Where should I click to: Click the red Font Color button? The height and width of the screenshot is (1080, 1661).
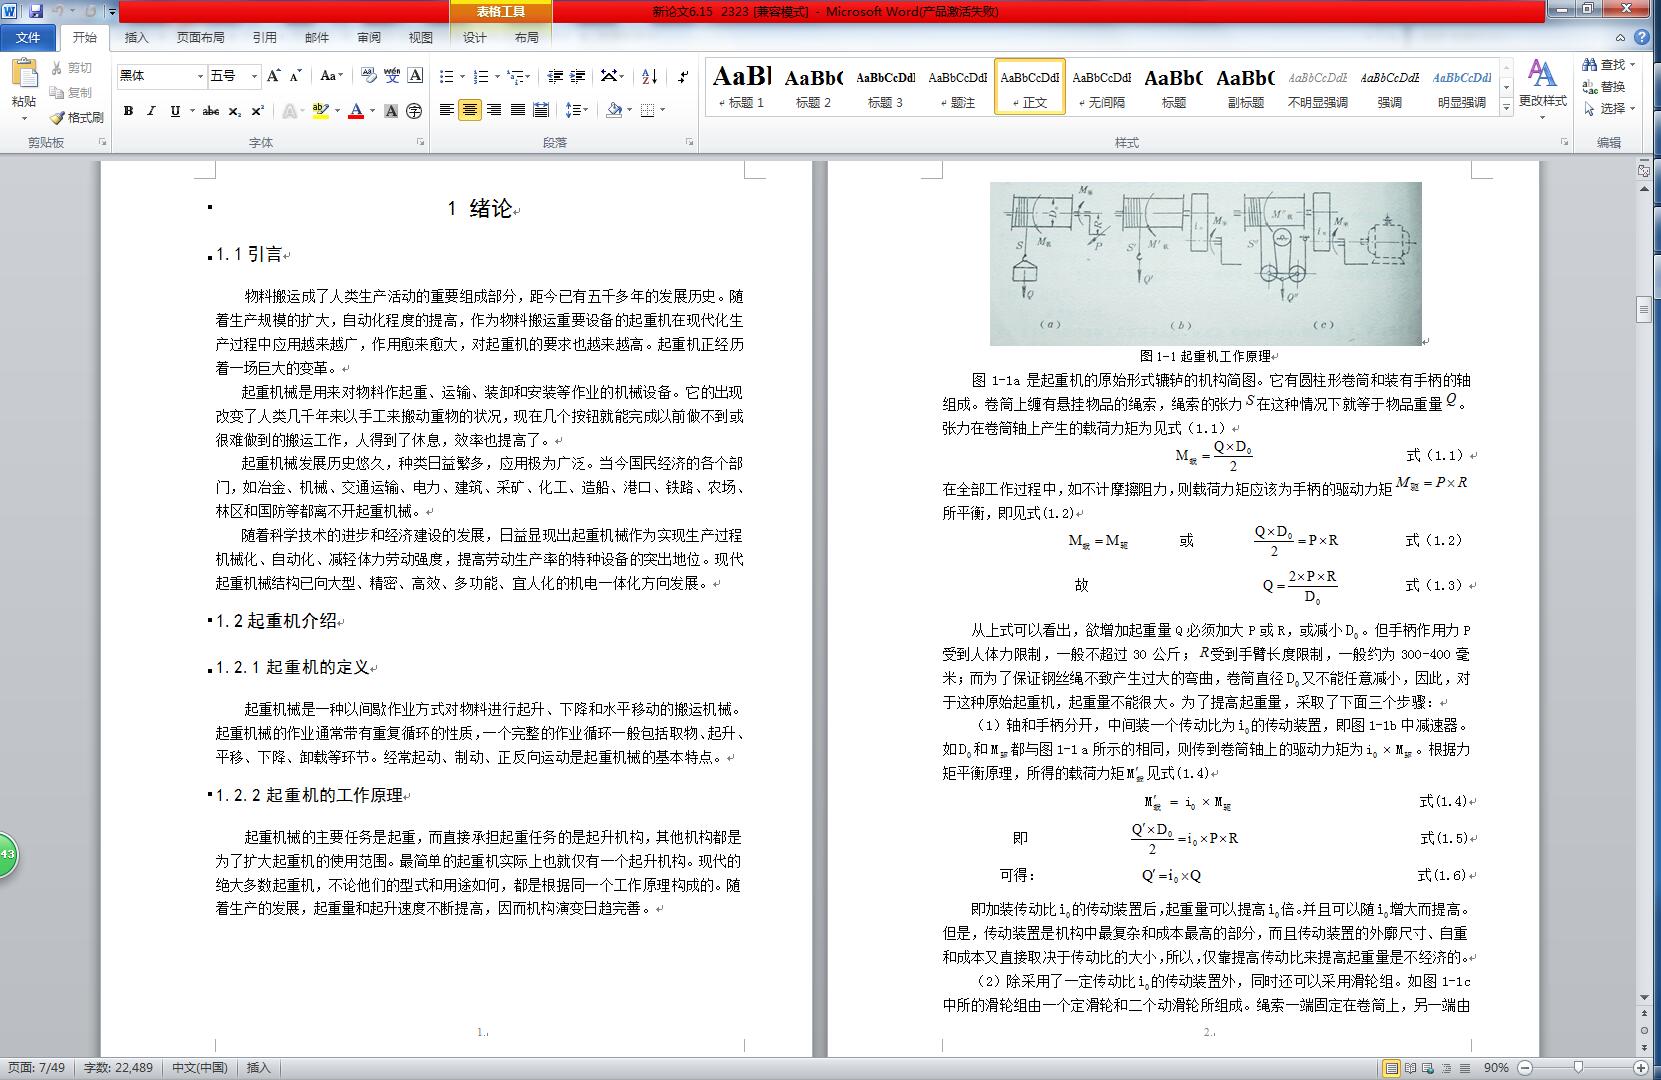pyautogui.click(x=356, y=111)
